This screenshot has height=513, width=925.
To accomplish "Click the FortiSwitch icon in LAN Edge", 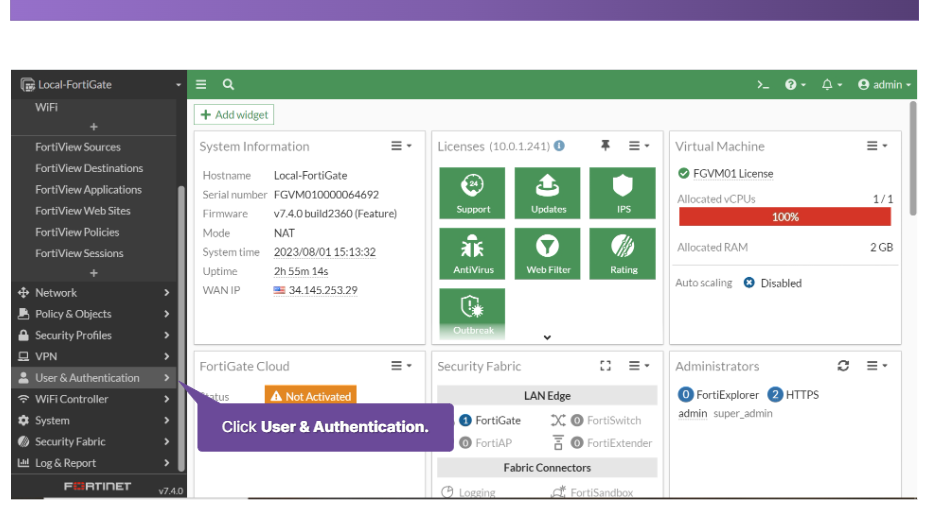I will (x=558, y=420).
